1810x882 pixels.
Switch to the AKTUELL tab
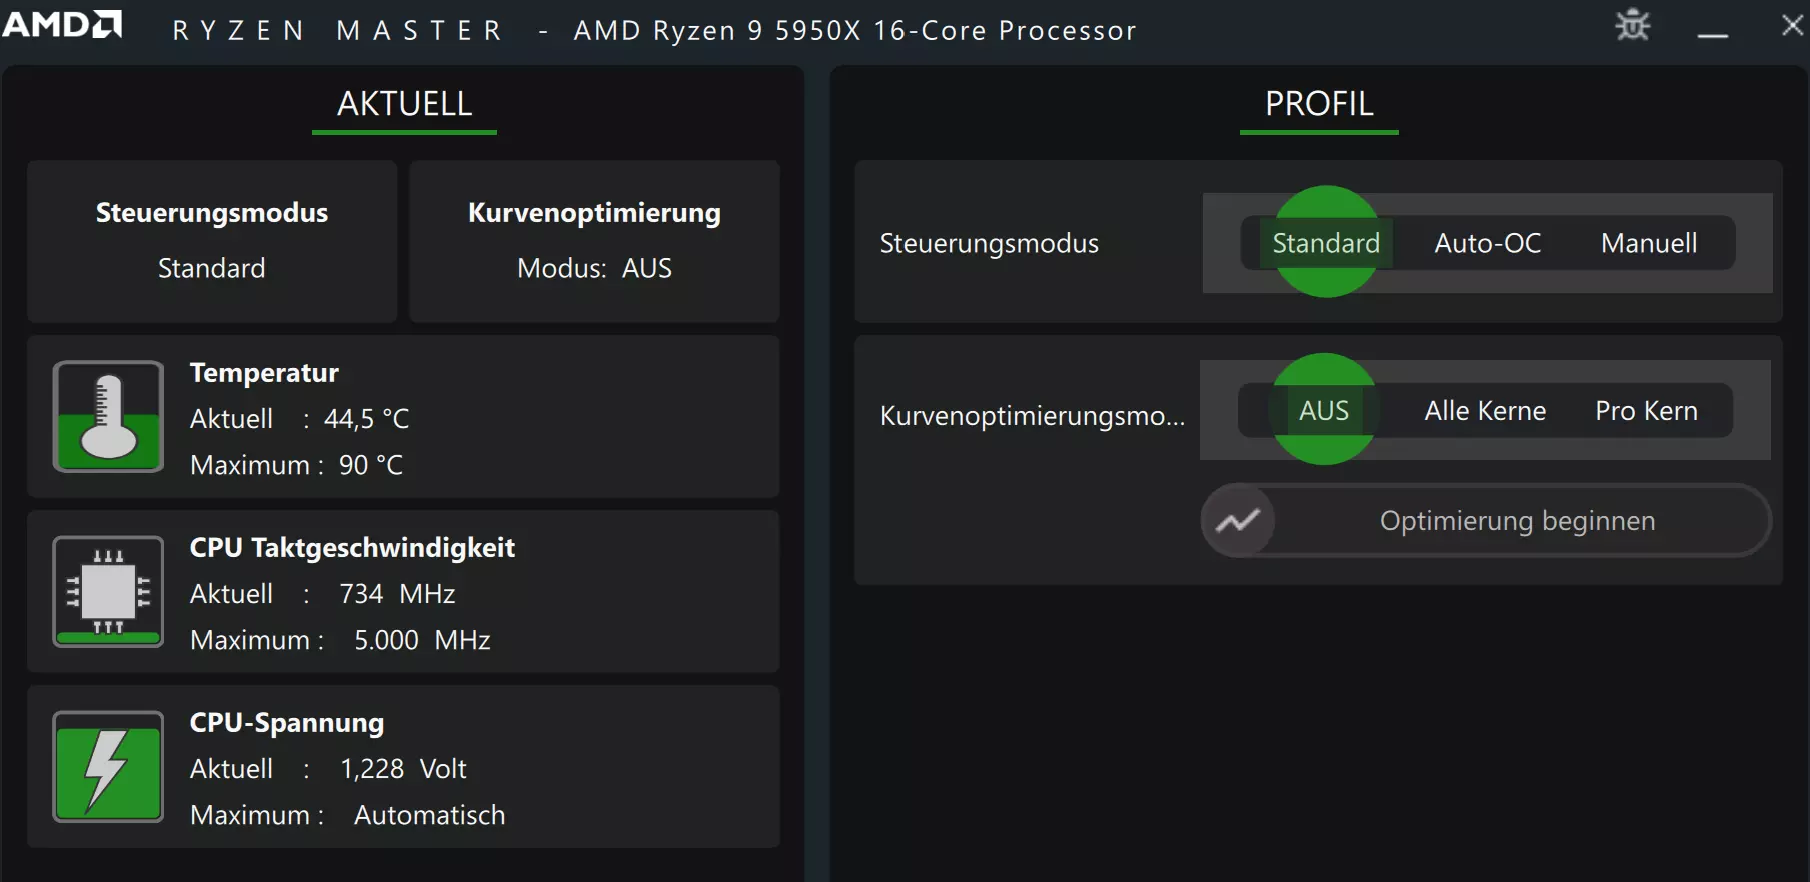[x=404, y=104]
